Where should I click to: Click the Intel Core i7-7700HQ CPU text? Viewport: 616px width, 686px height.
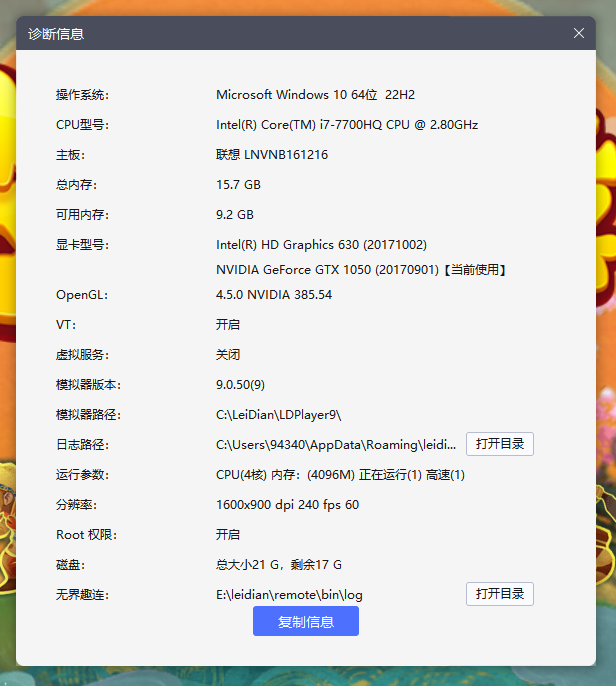(347, 125)
